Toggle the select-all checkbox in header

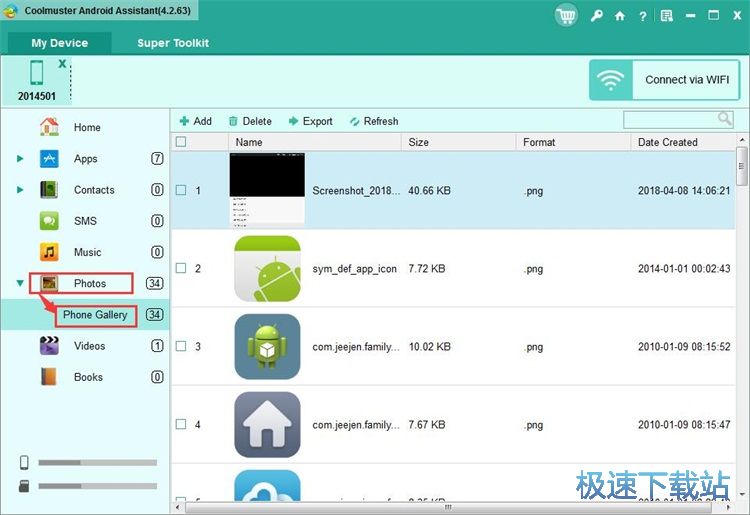pos(181,142)
